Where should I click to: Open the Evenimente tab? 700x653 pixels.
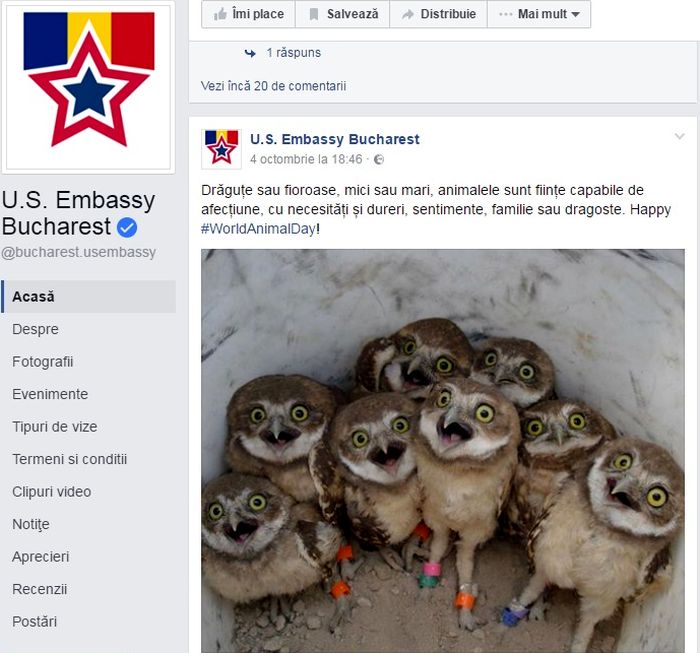point(50,395)
